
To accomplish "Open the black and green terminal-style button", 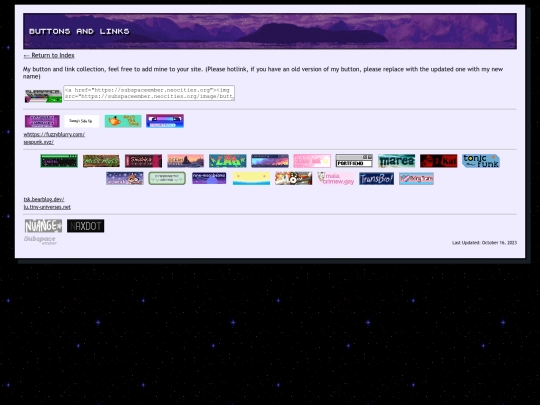I will (59, 161).
